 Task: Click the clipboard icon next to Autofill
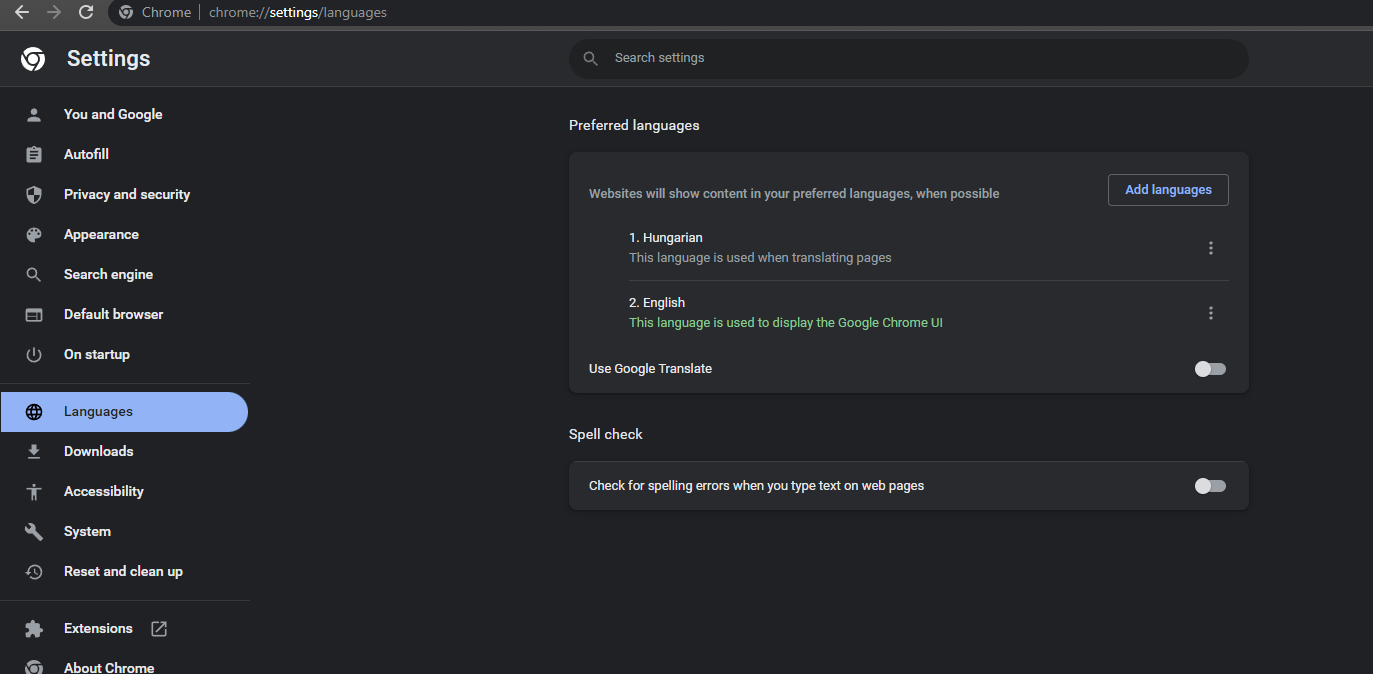(34, 154)
